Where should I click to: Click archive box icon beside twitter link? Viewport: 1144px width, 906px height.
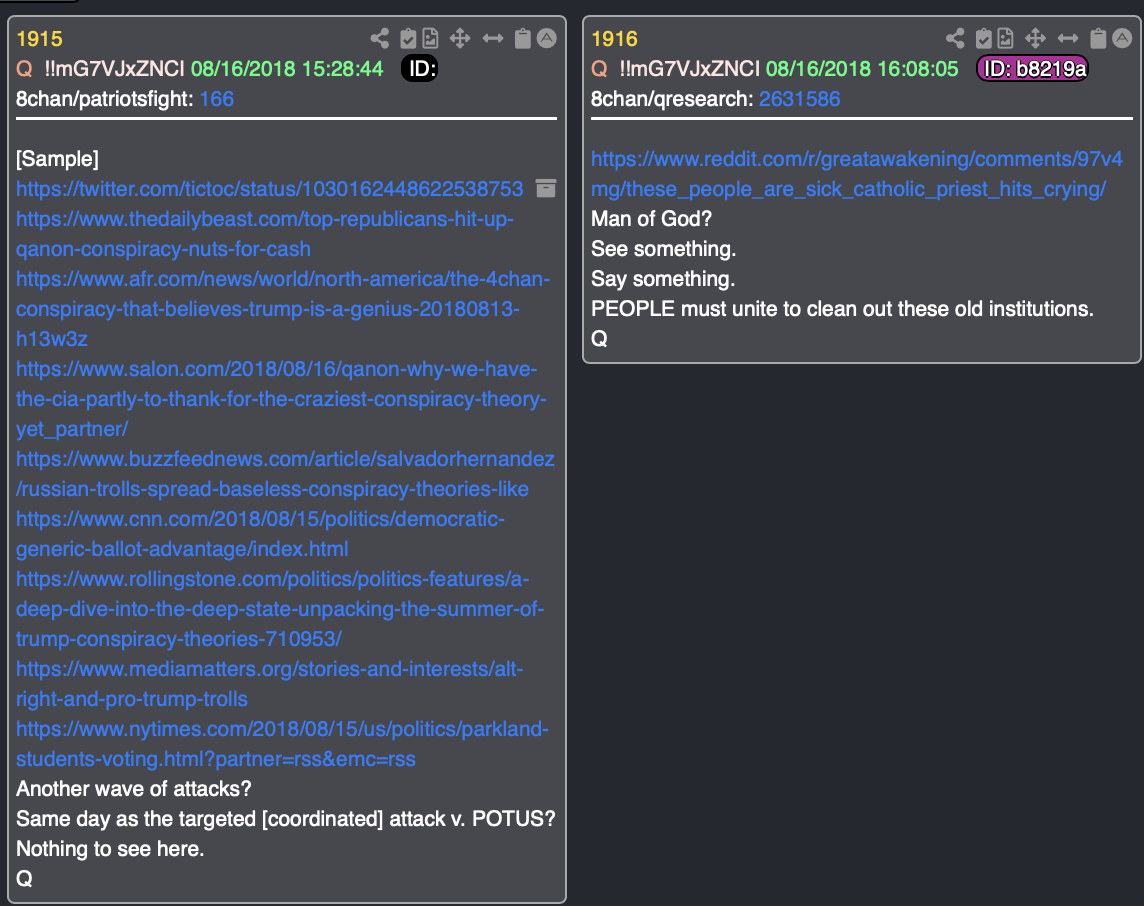tap(546, 188)
